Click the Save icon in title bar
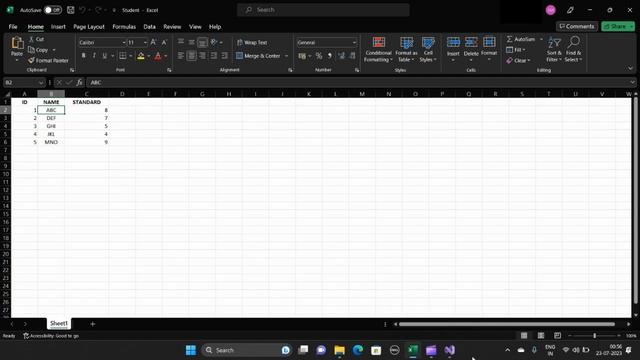 tap(71, 10)
